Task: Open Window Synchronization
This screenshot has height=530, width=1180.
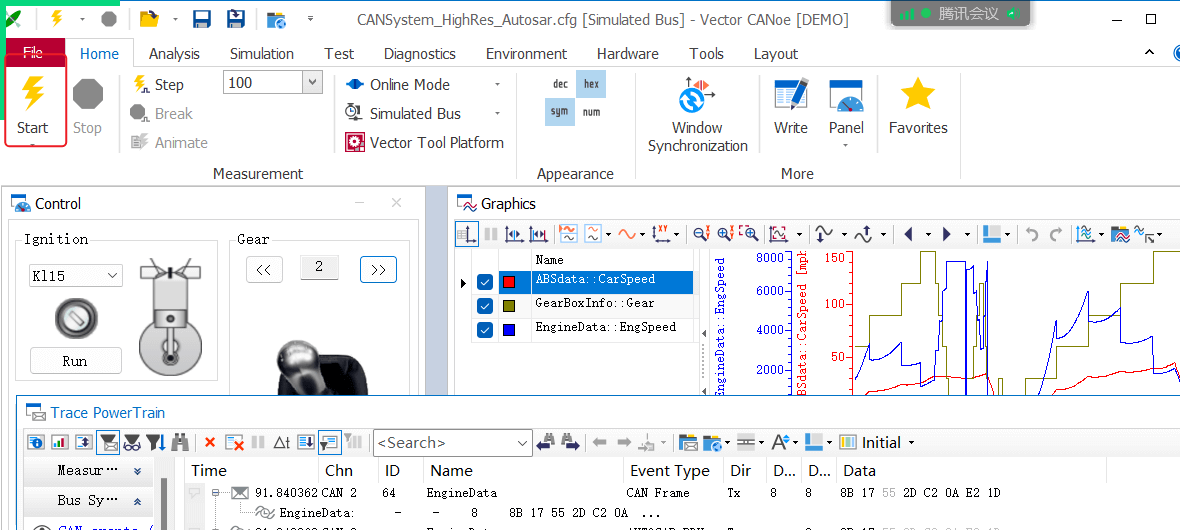Action: click(698, 113)
